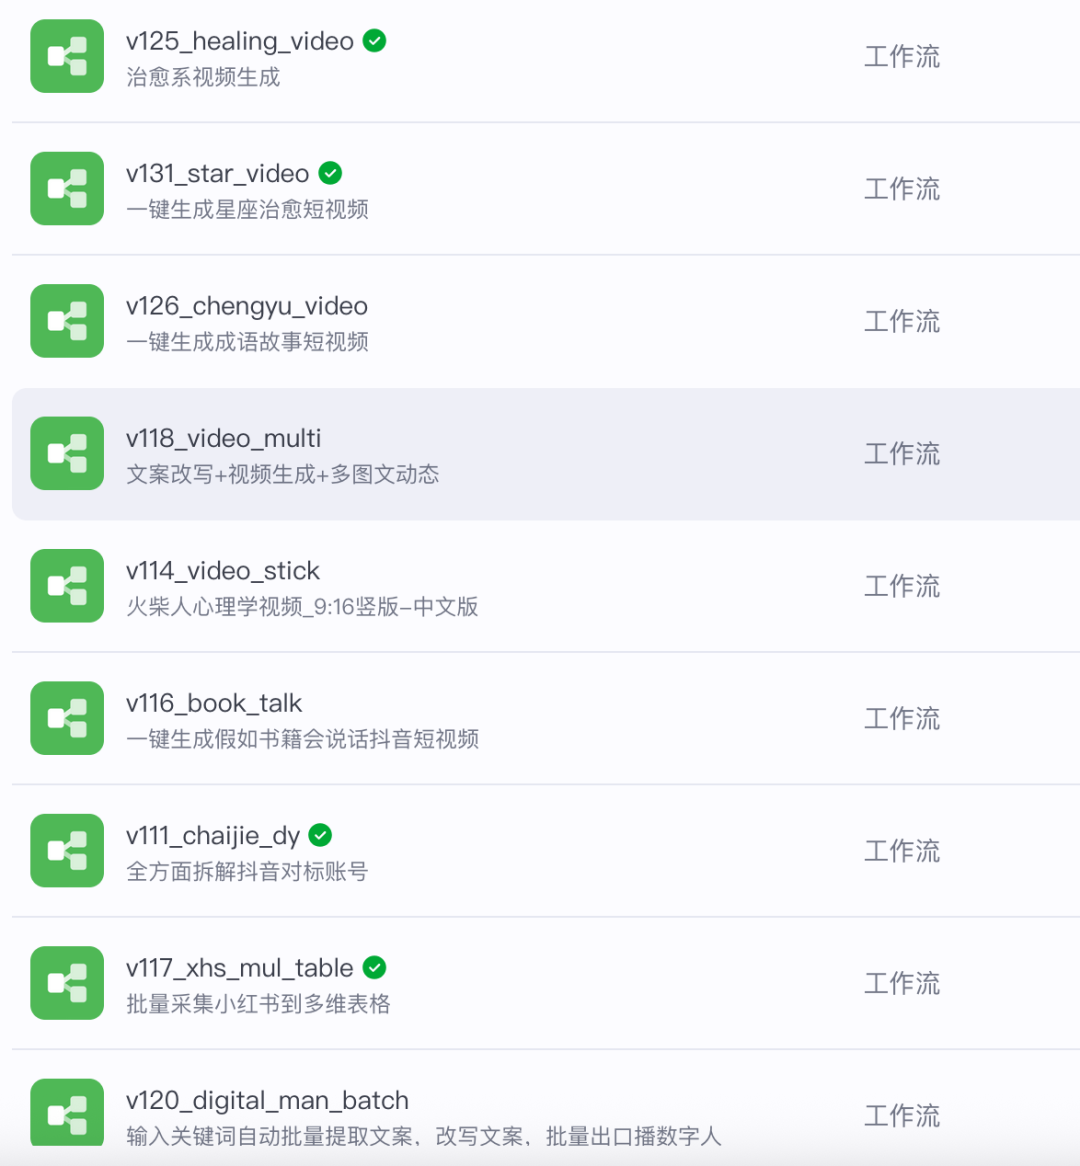The height and width of the screenshot is (1166, 1080).
Task: Click the v126_chengyu_video workflow icon
Action: click(x=67, y=321)
